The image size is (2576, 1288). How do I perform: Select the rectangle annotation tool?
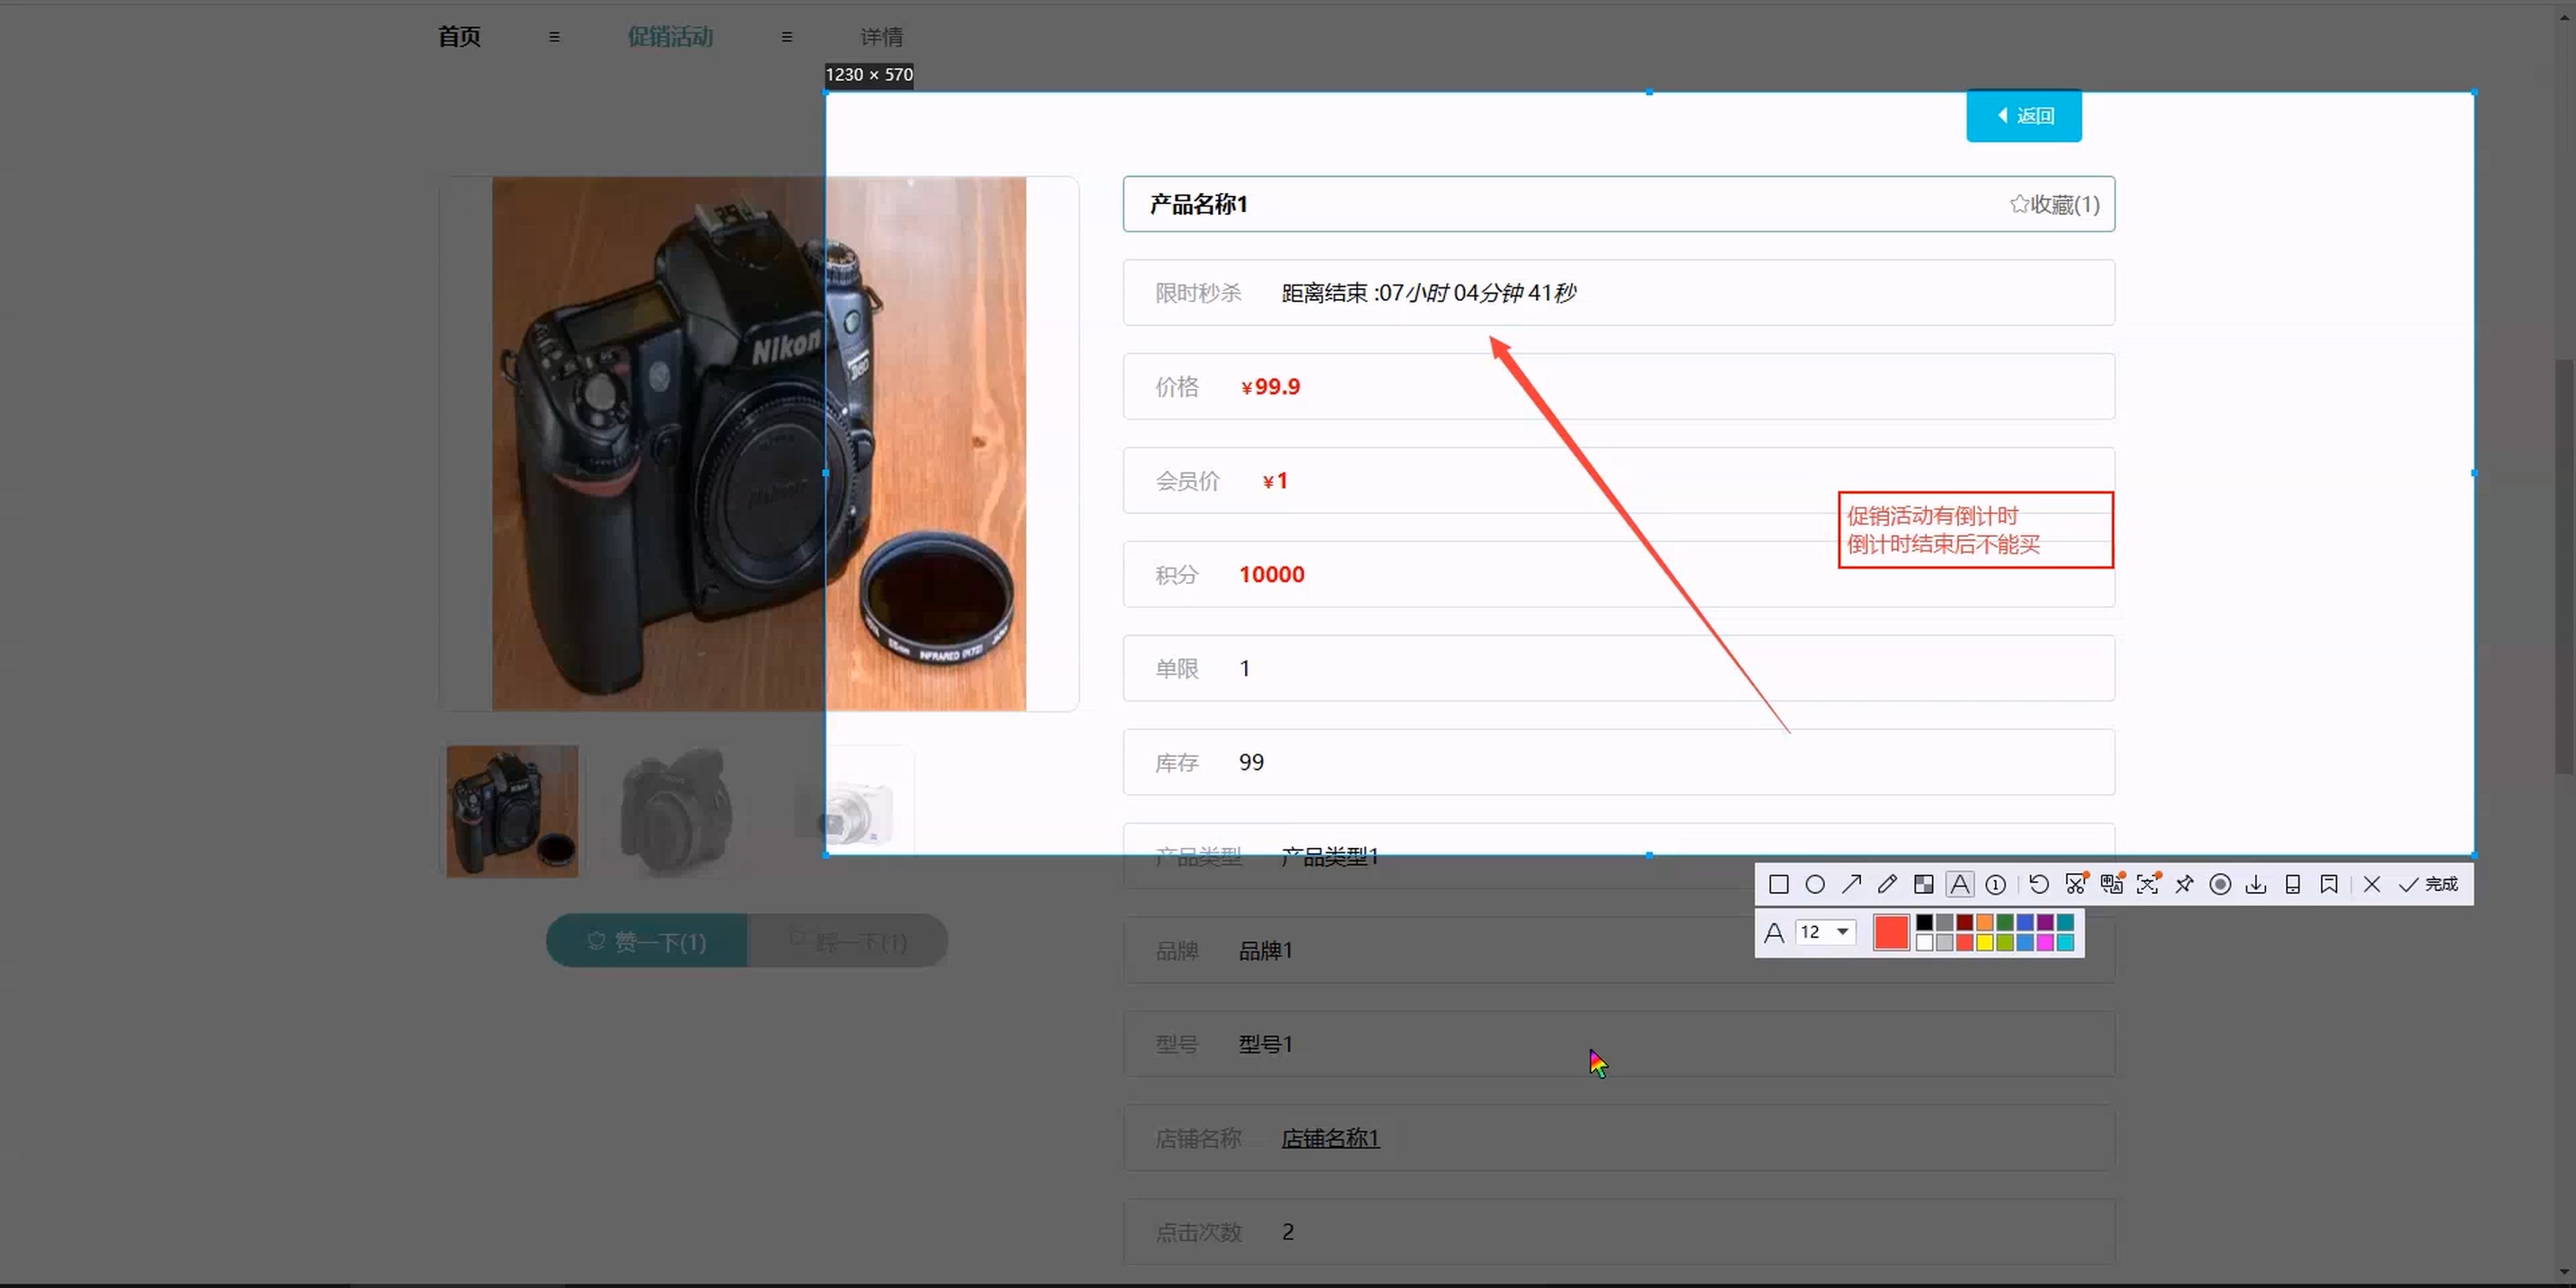[1778, 884]
